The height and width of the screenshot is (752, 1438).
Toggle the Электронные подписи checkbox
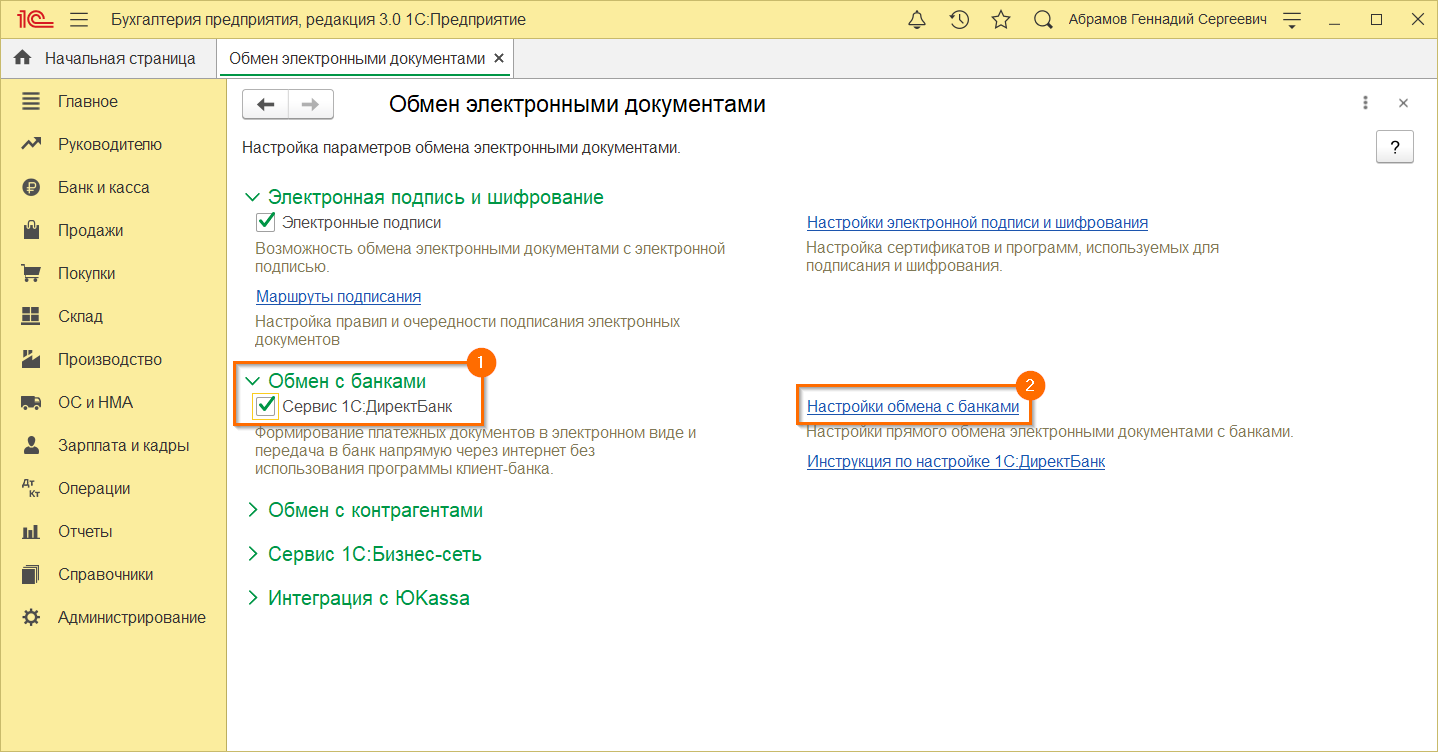pyautogui.click(x=266, y=222)
